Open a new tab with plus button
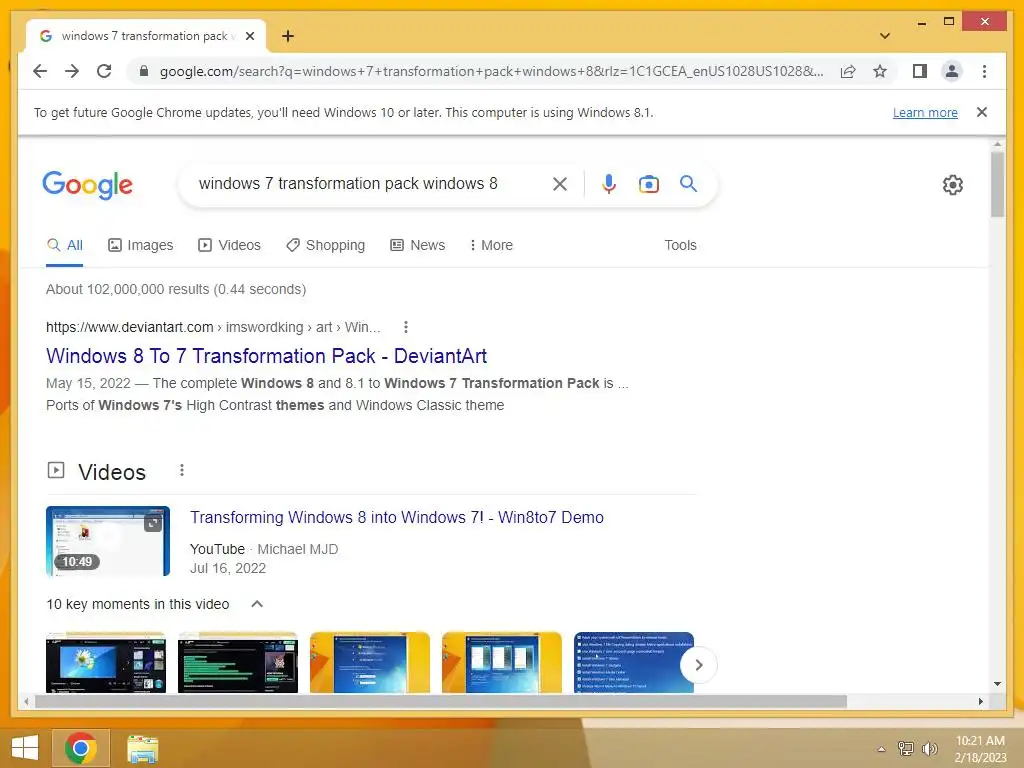Viewport: 1024px width, 768px height. [288, 36]
